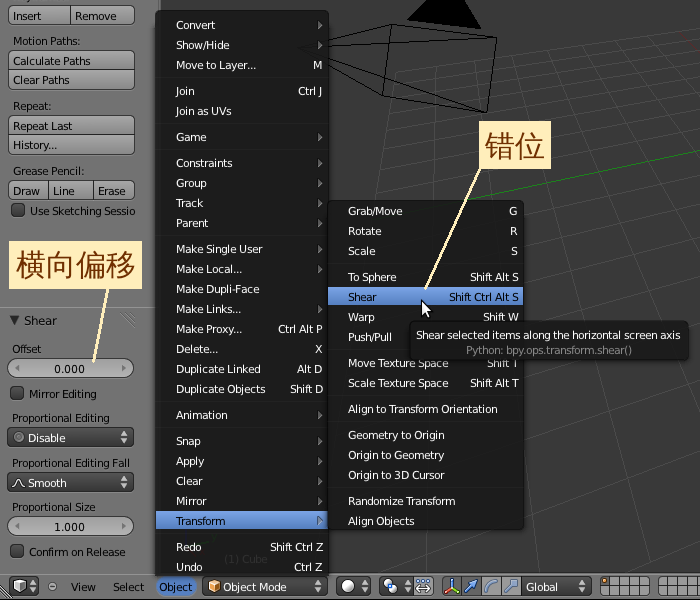Open the Smooth falloff dropdown
The image size is (700, 600).
71,483
